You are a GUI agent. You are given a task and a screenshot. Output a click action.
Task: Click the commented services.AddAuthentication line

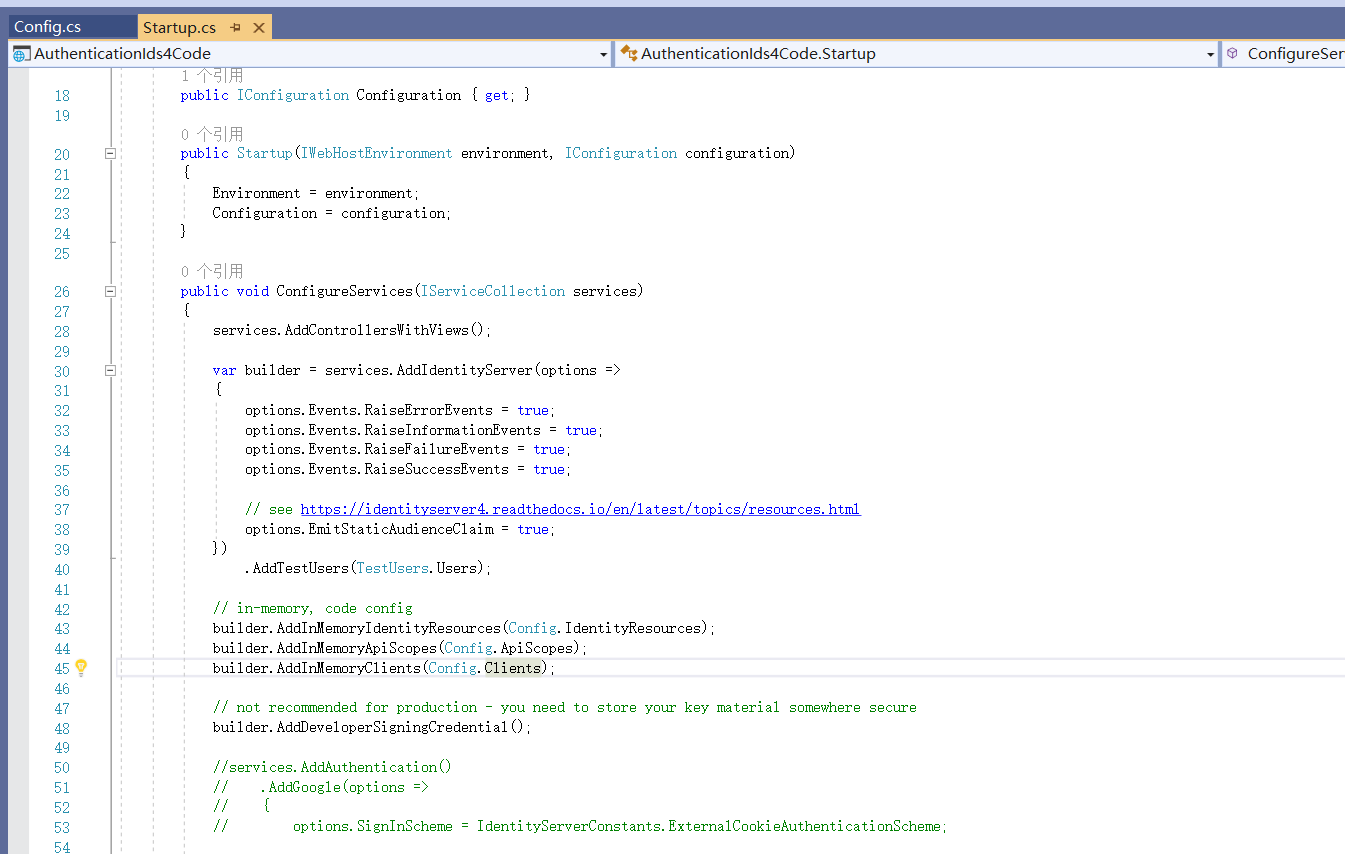pos(332,767)
